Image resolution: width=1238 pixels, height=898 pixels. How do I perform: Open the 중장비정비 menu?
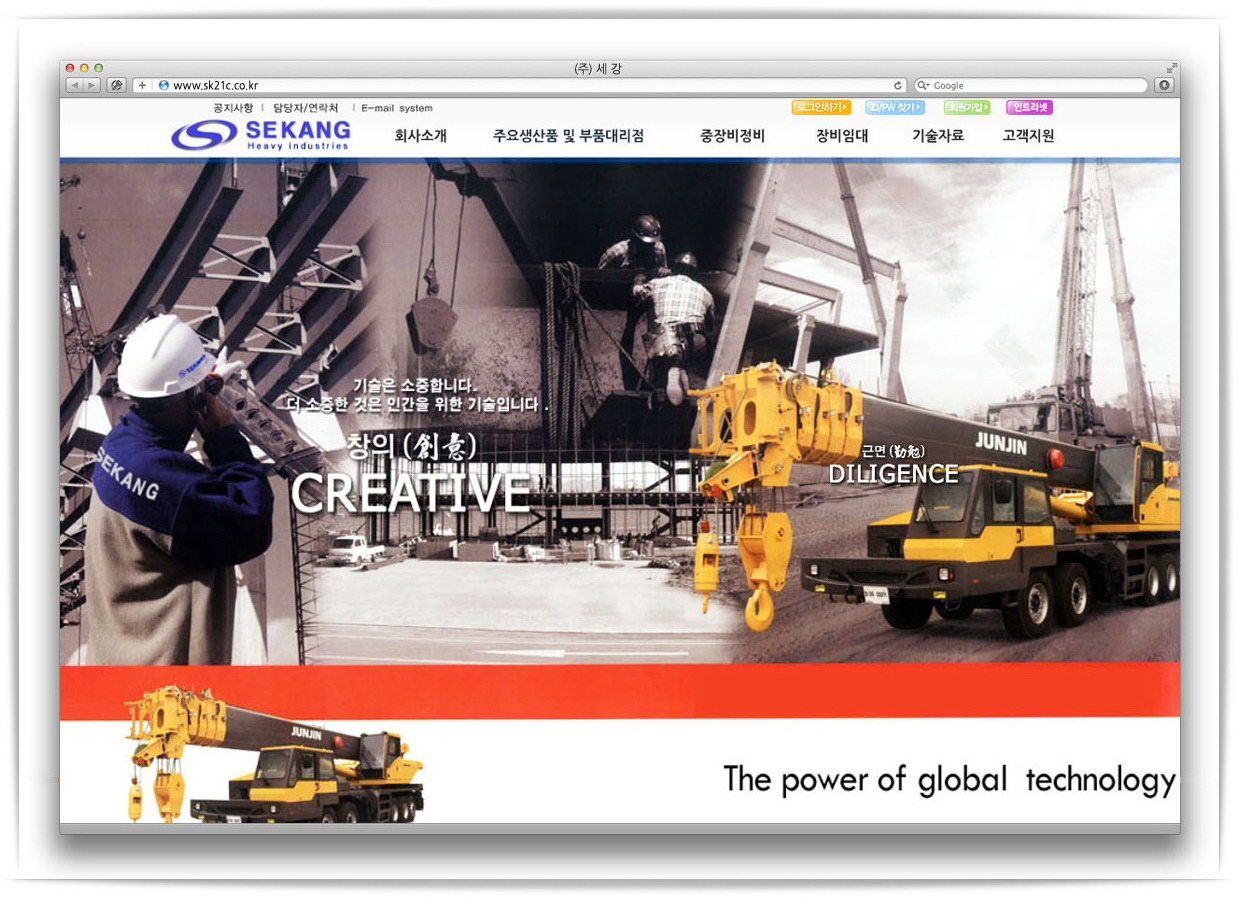click(732, 136)
